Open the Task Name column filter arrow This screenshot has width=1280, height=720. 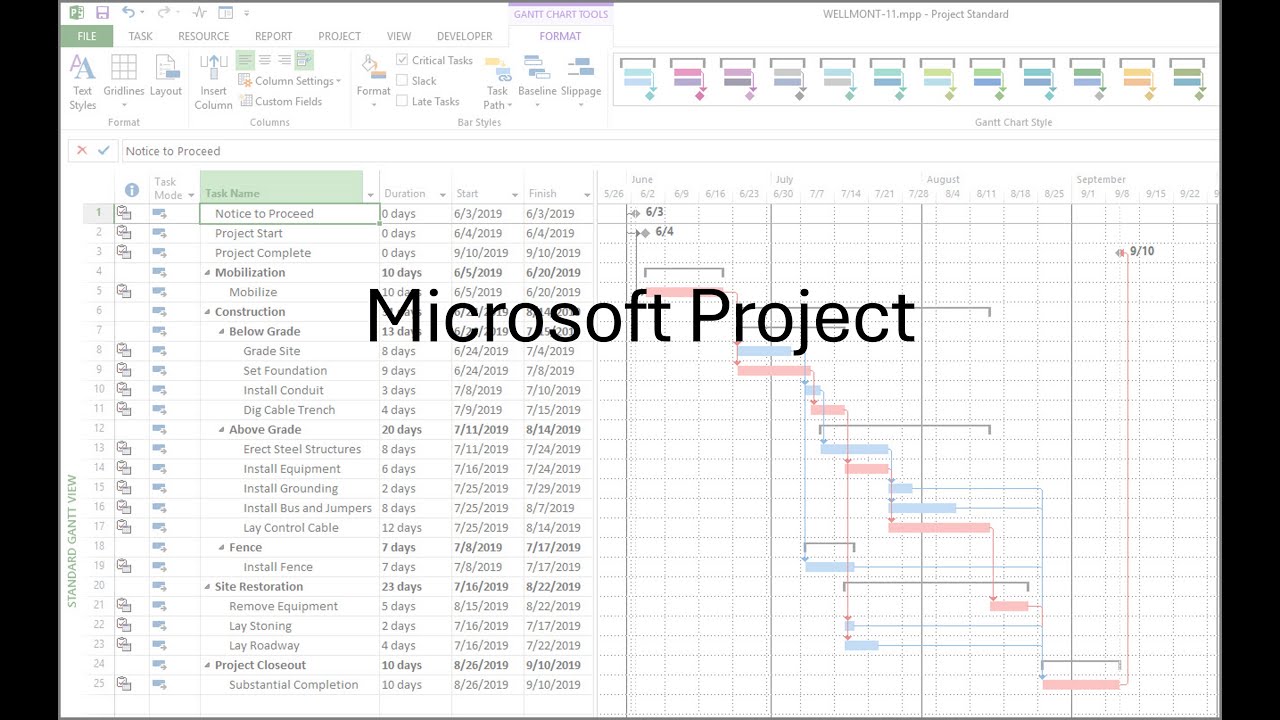click(371, 194)
